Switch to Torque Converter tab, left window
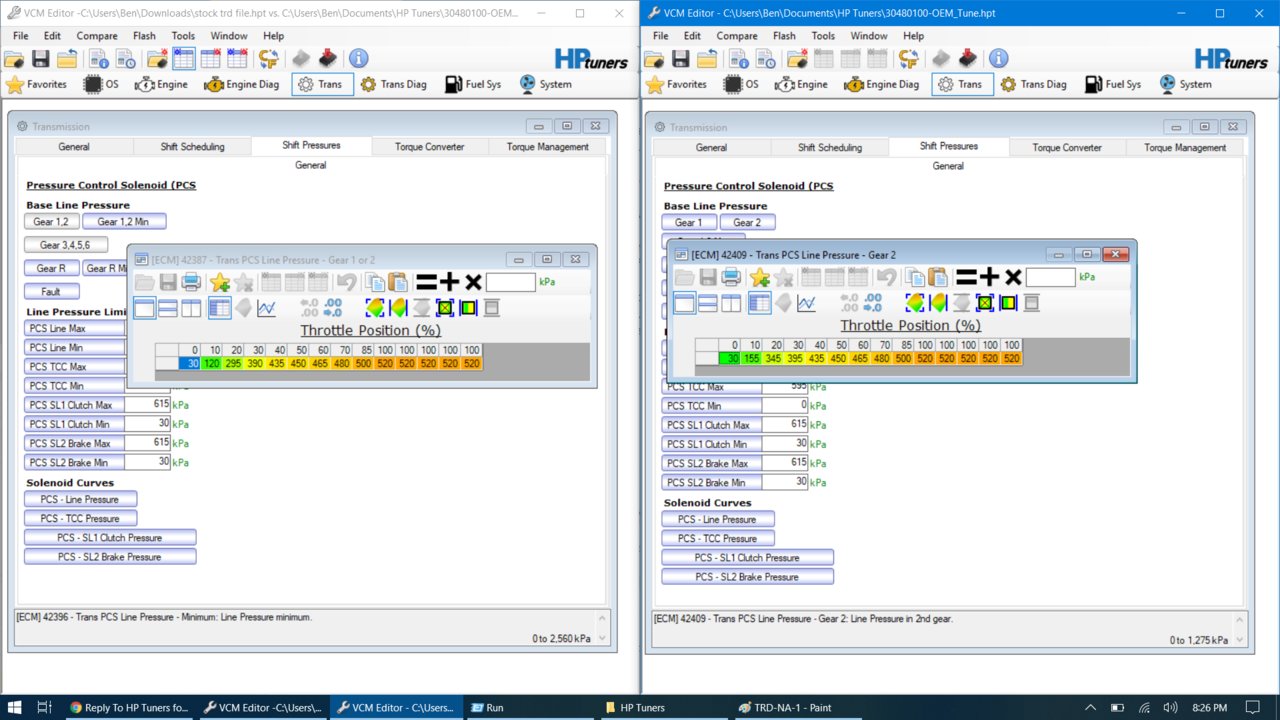The image size is (1280, 720). coord(430,146)
